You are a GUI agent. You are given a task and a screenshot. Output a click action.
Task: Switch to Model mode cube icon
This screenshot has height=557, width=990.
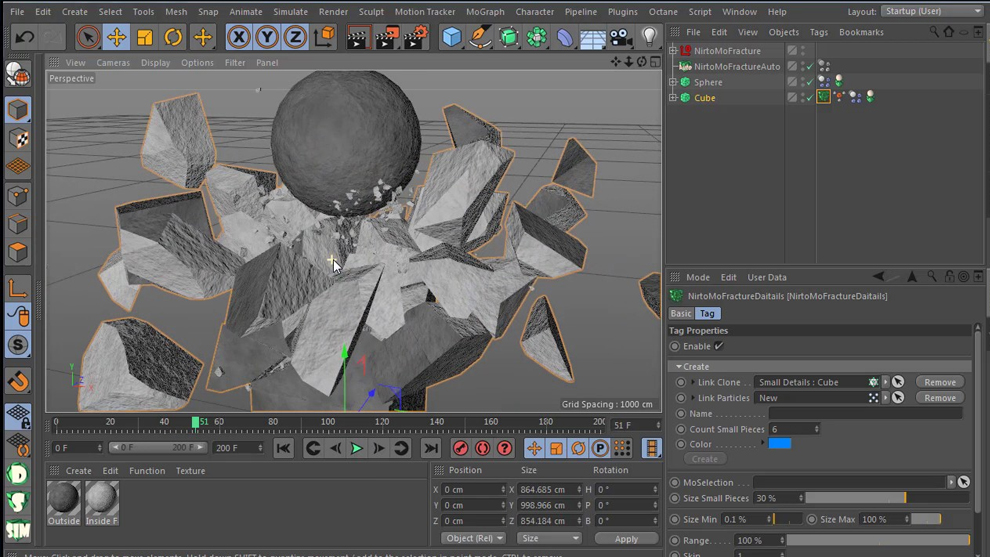pyautogui.click(x=18, y=110)
